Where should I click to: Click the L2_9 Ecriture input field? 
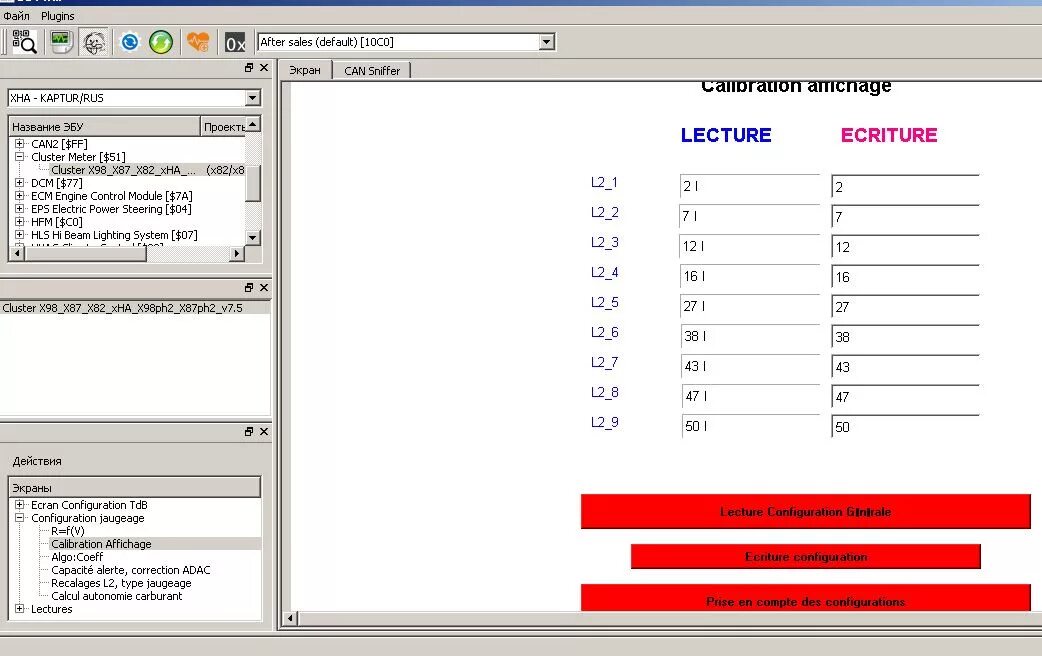pyautogui.click(x=905, y=426)
